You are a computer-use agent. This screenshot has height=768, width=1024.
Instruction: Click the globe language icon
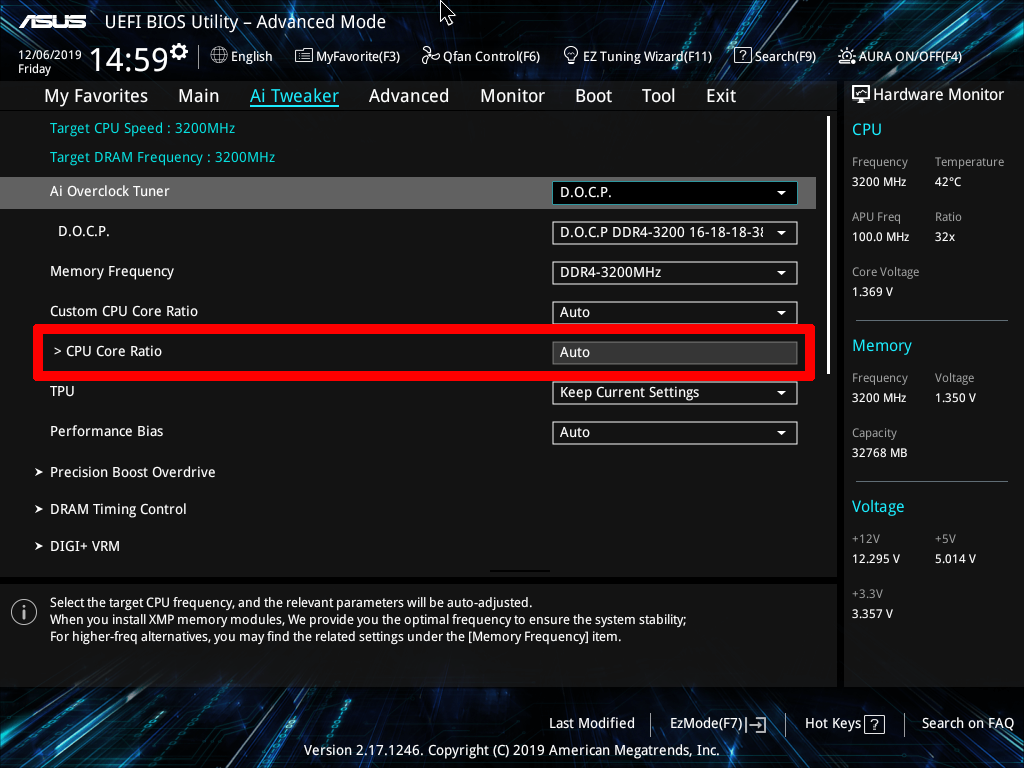coord(219,56)
